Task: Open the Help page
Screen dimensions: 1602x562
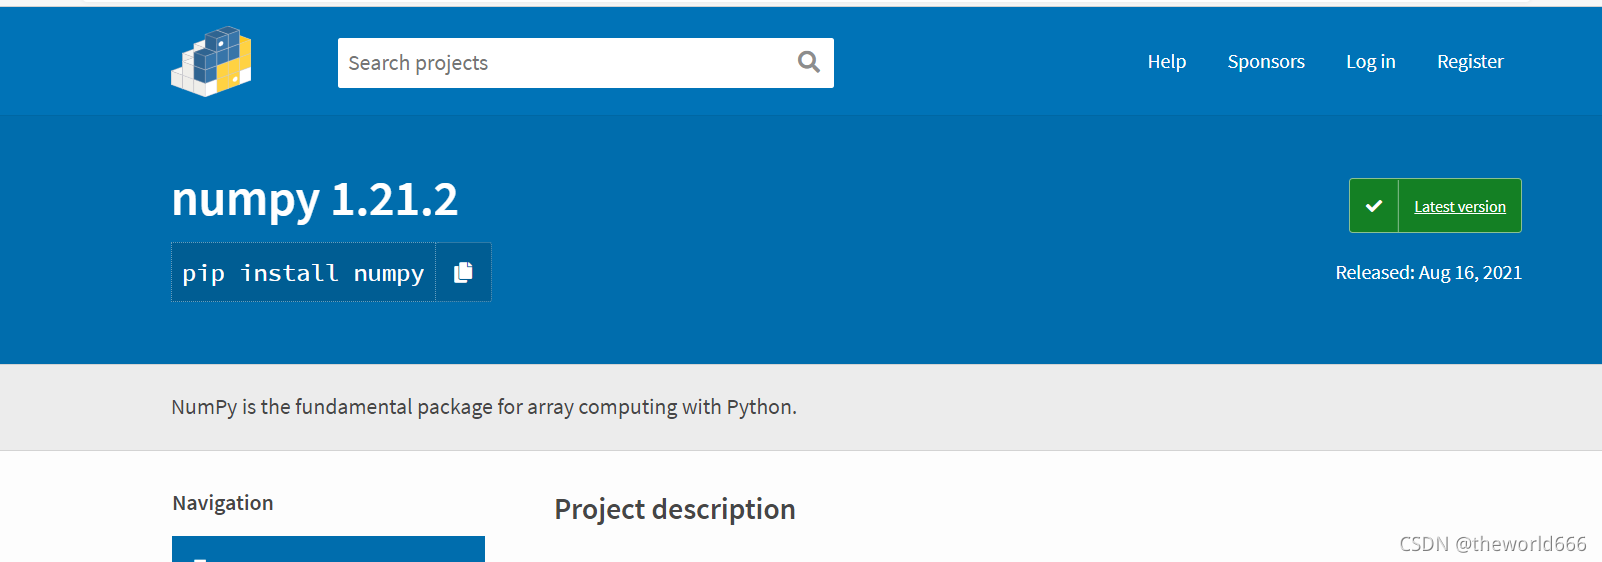Action: (x=1166, y=62)
